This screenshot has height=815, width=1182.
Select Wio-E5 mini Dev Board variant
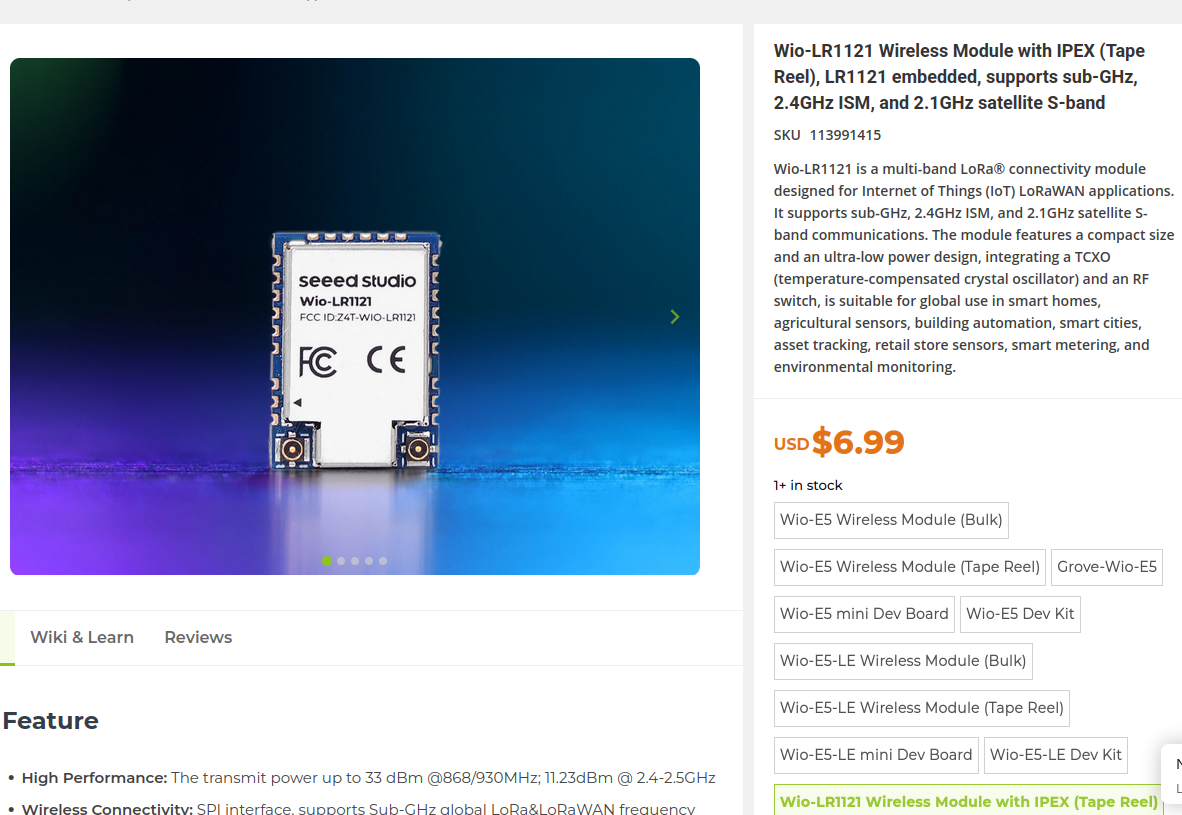[864, 614]
